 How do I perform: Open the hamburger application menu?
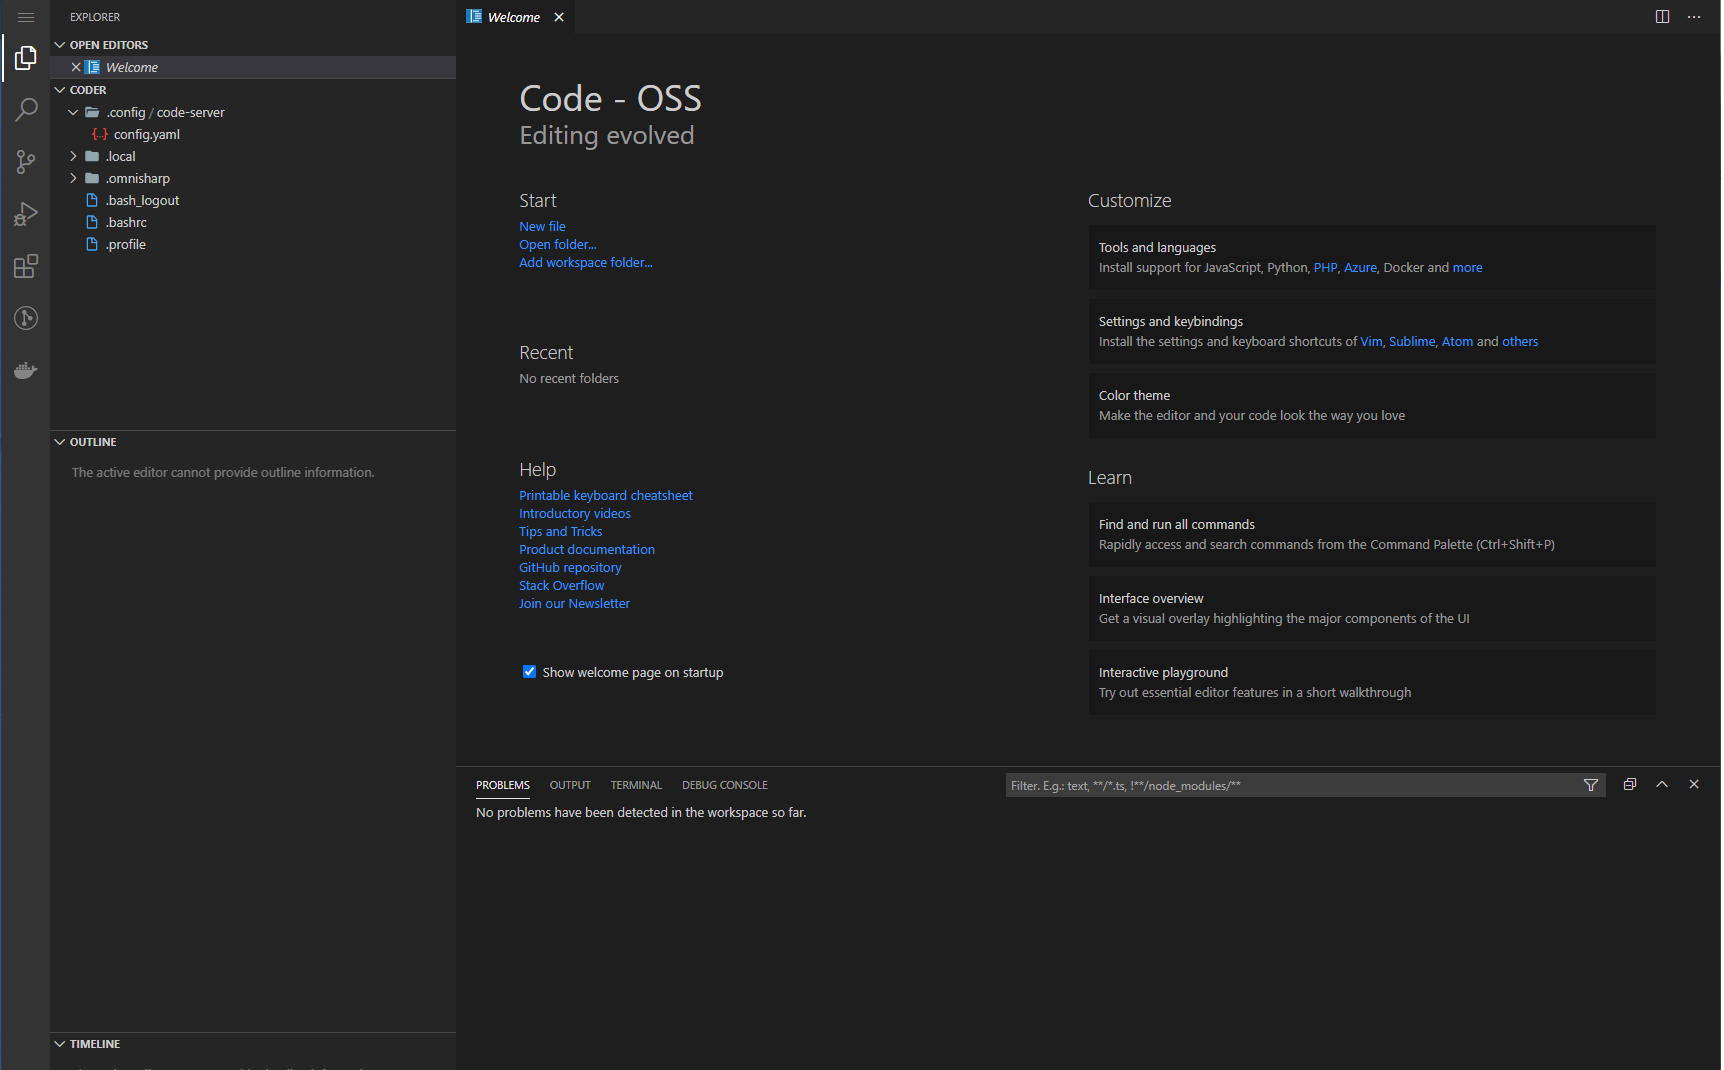[x=26, y=17]
